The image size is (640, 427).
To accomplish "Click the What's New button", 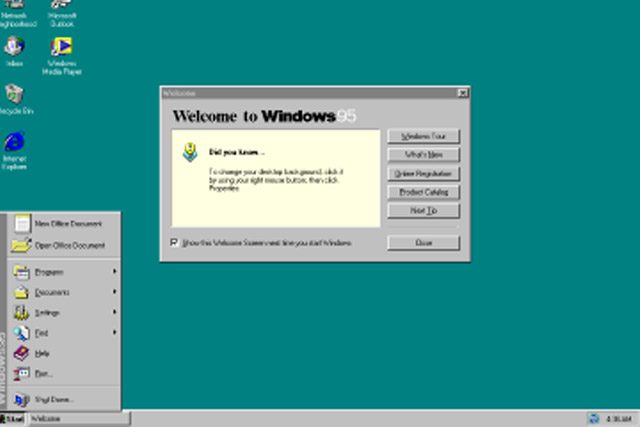I will 423,155.
